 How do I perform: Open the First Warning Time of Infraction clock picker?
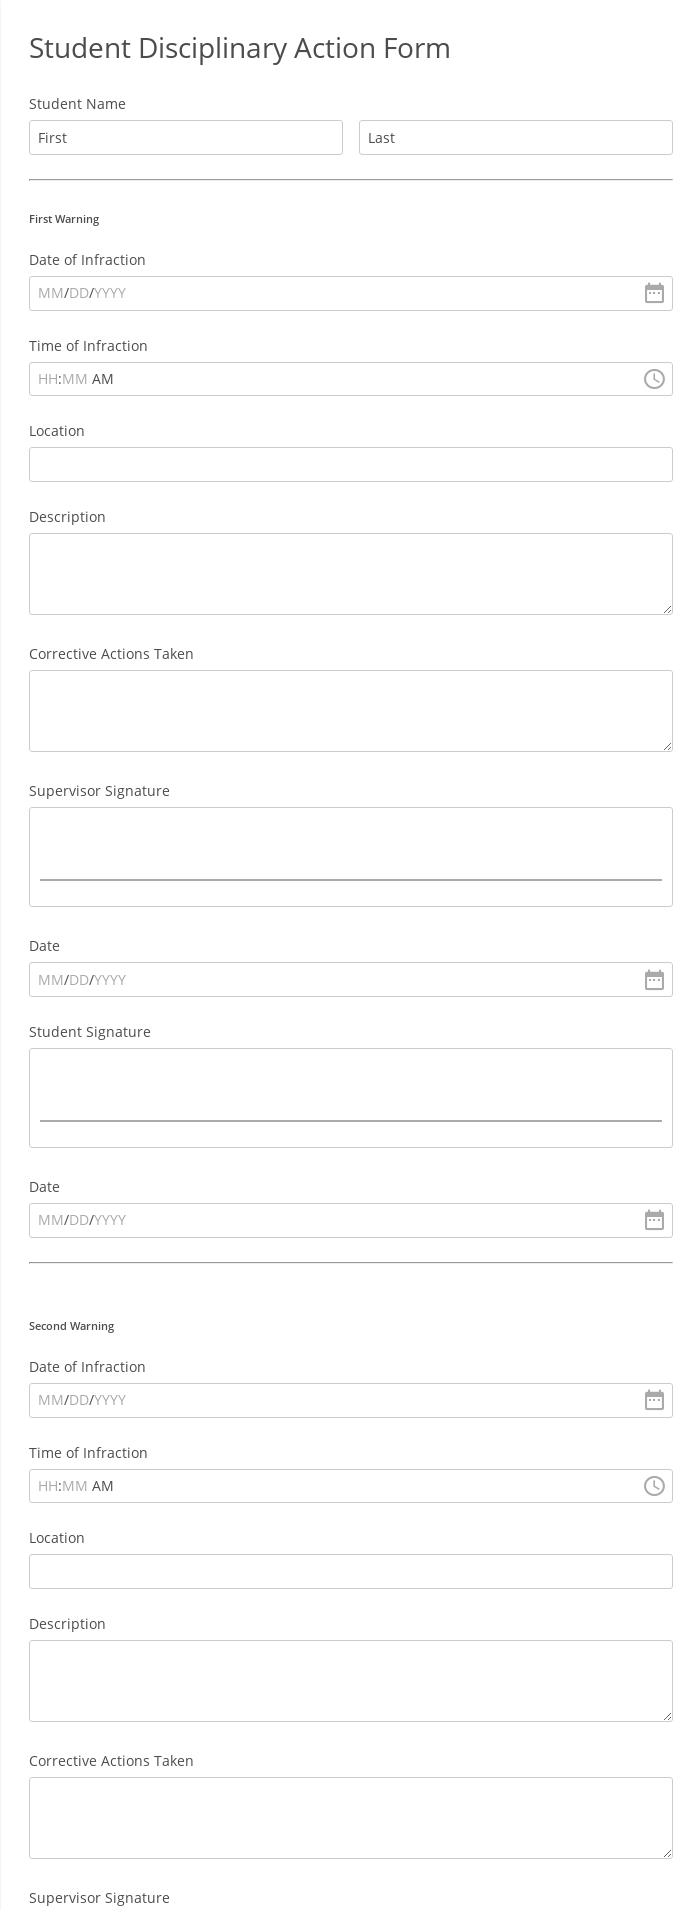pos(654,379)
